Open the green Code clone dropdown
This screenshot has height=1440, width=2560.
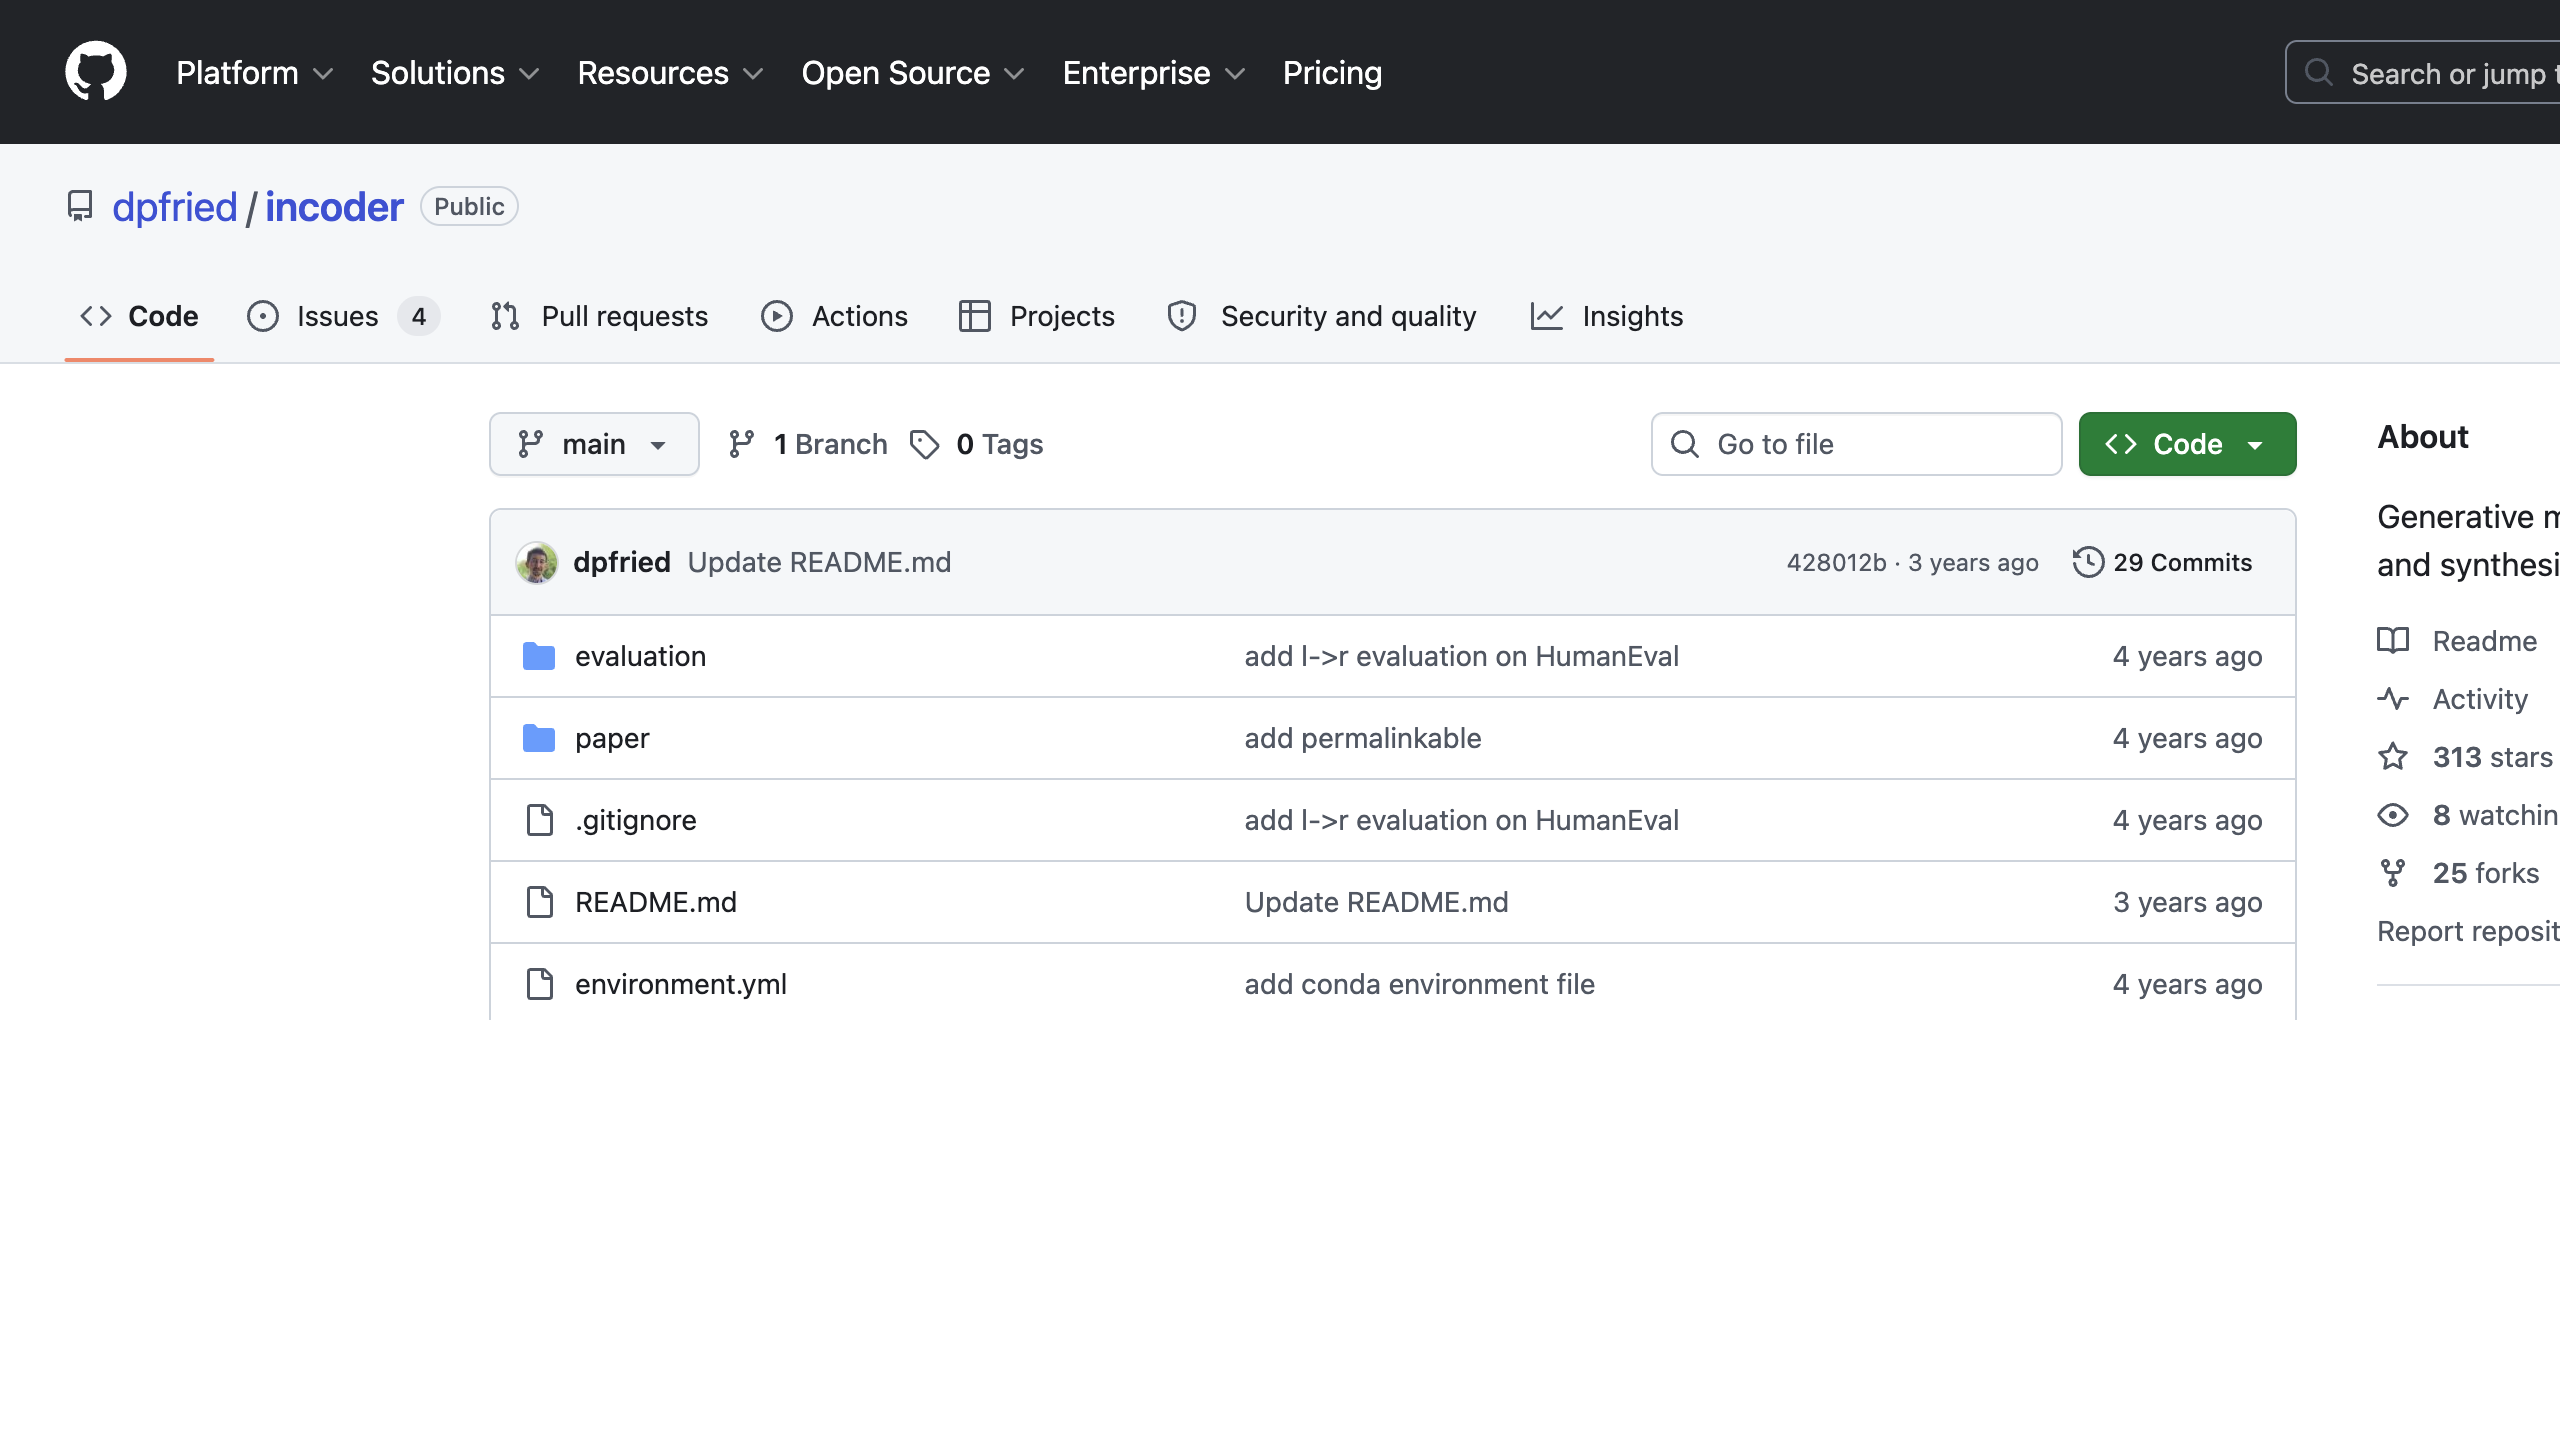2187,444
